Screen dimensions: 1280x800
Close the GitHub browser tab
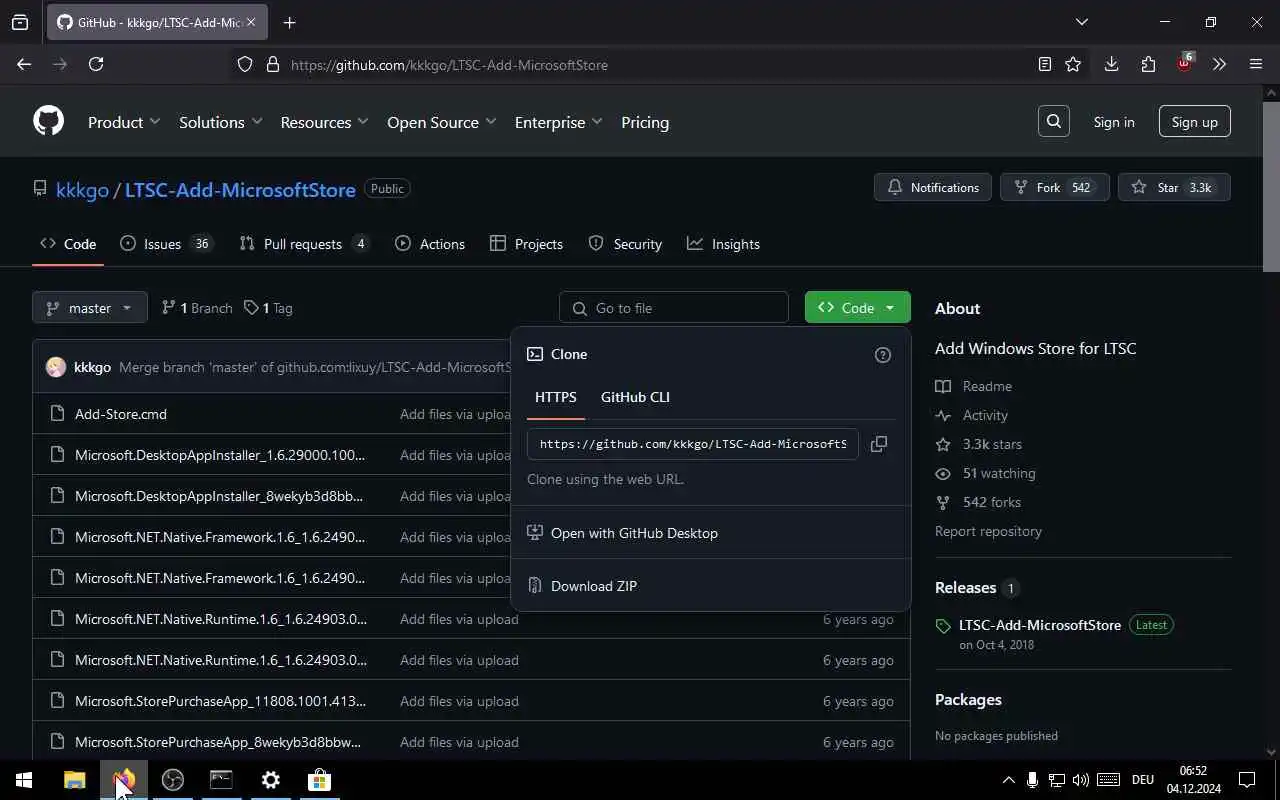[250, 22]
